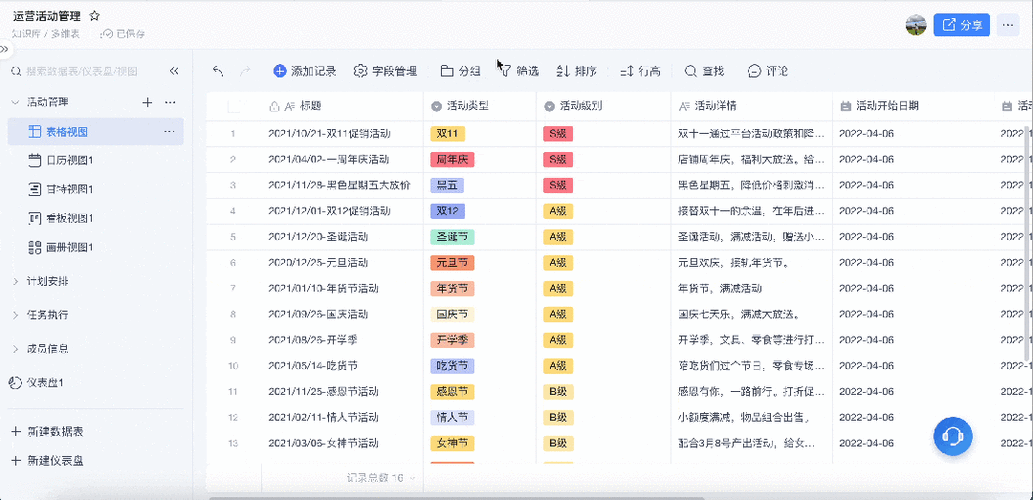This screenshot has height=500, width=1033.
Task: Open the 筛选 filter option
Action: (x=518, y=71)
